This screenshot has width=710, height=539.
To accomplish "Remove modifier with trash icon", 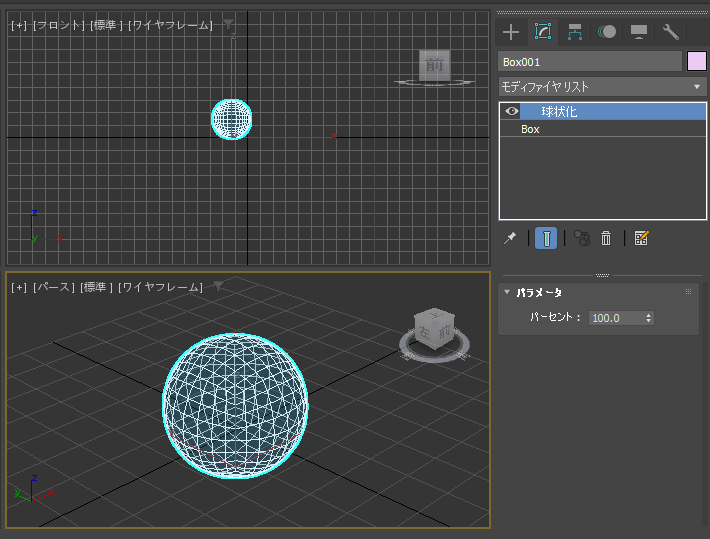I will 606,238.
